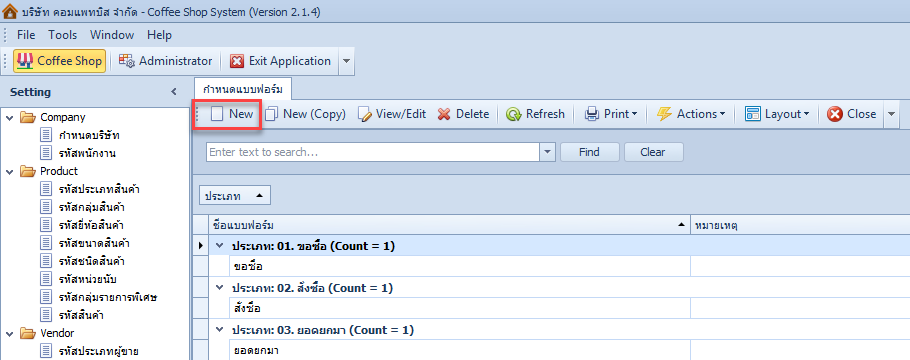Click the หมายเหตุ column header
The width and height of the screenshot is (910, 360).
pos(800,225)
